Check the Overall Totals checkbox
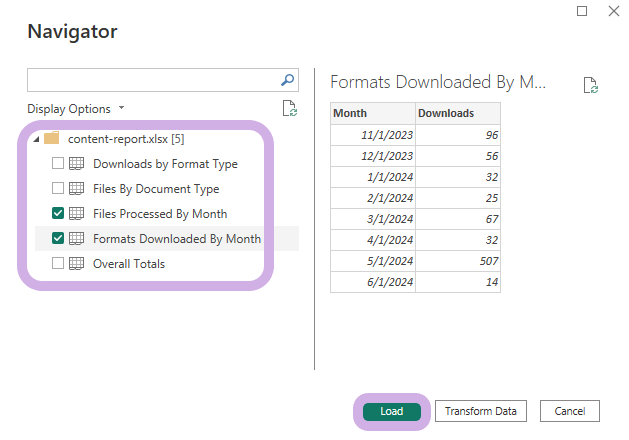The height and width of the screenshot is (440, 629). (58, 263)
